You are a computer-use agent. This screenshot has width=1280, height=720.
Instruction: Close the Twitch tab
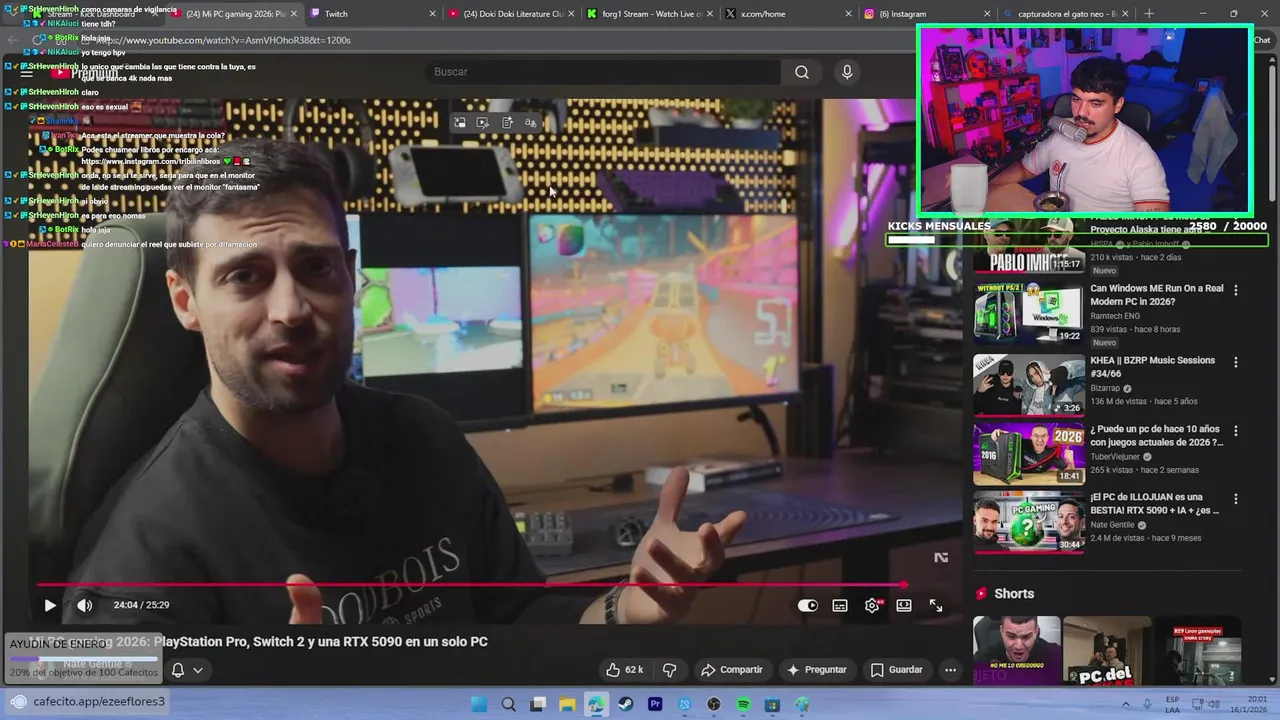432,14
